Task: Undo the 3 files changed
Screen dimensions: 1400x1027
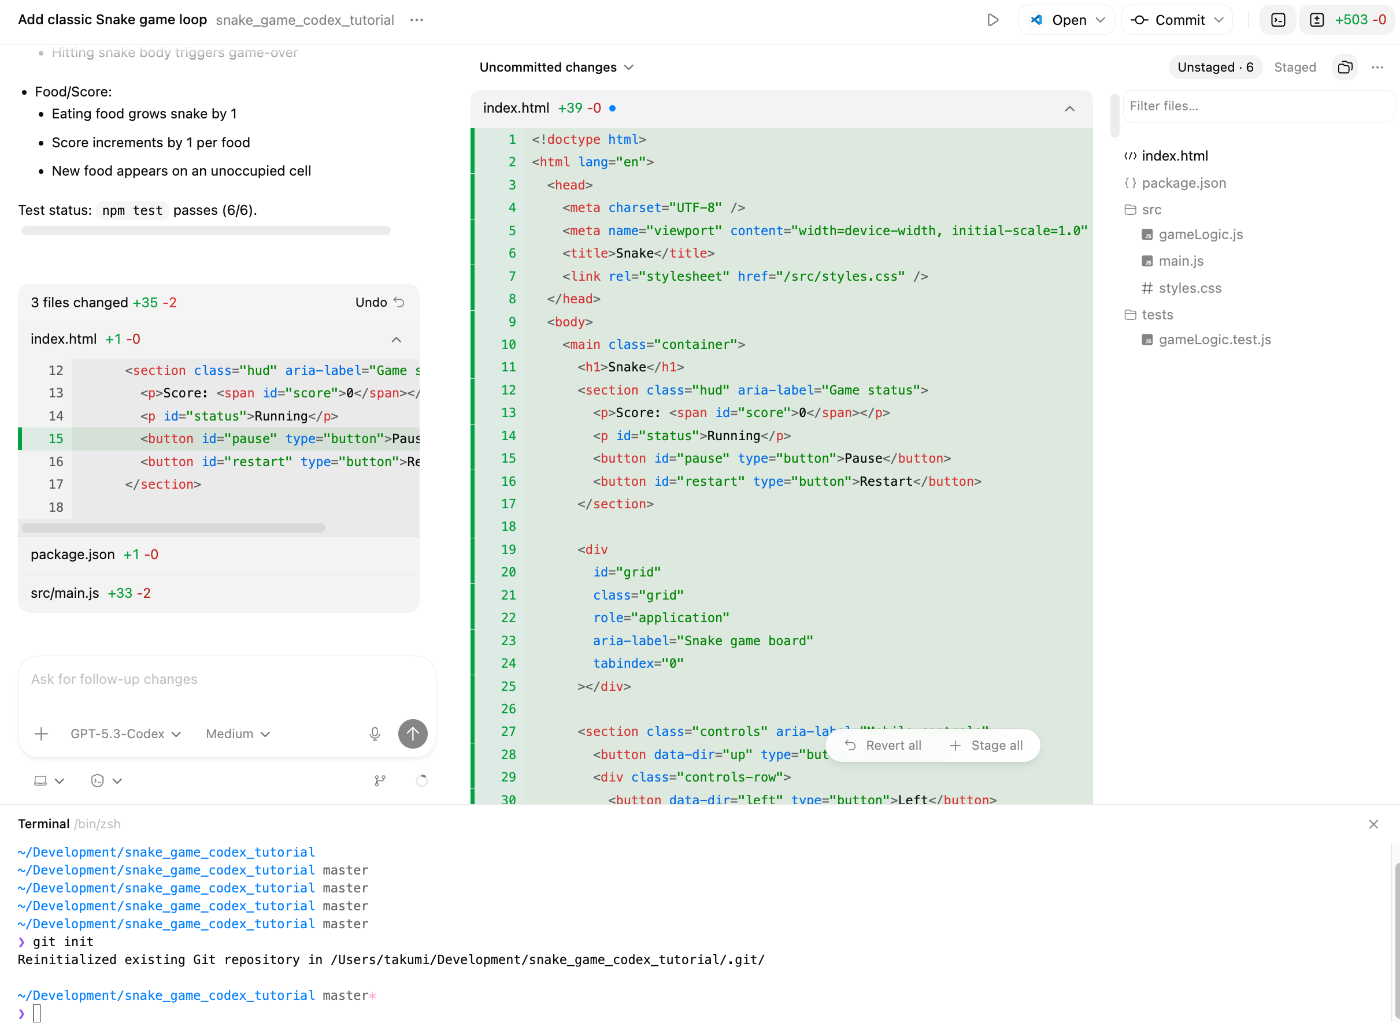Action: 379,302
